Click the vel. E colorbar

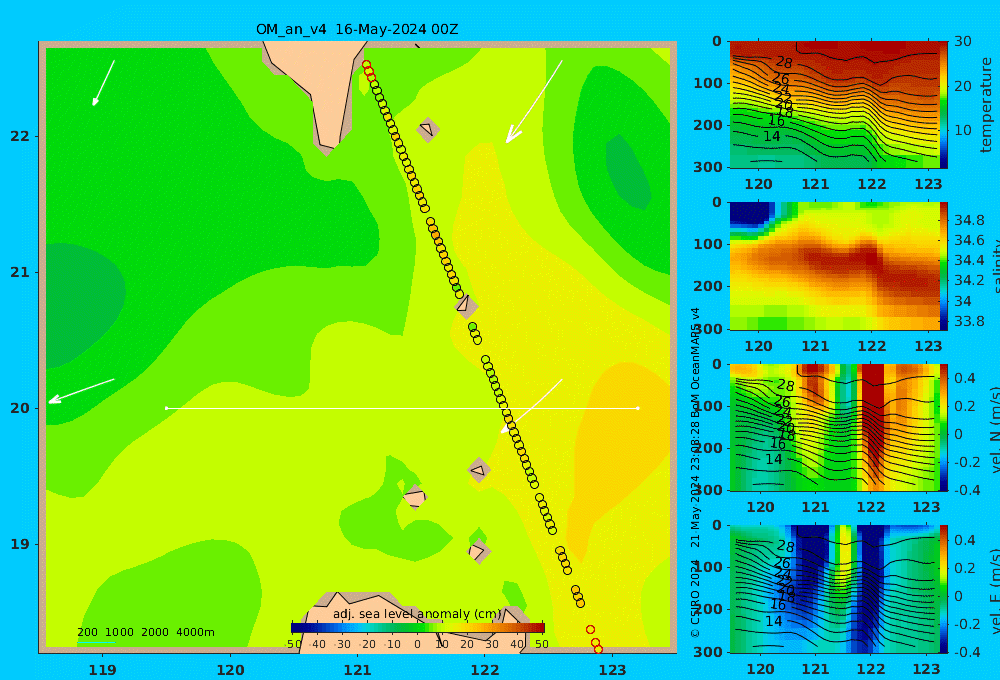pyautogui.click(x=943, y=589)
